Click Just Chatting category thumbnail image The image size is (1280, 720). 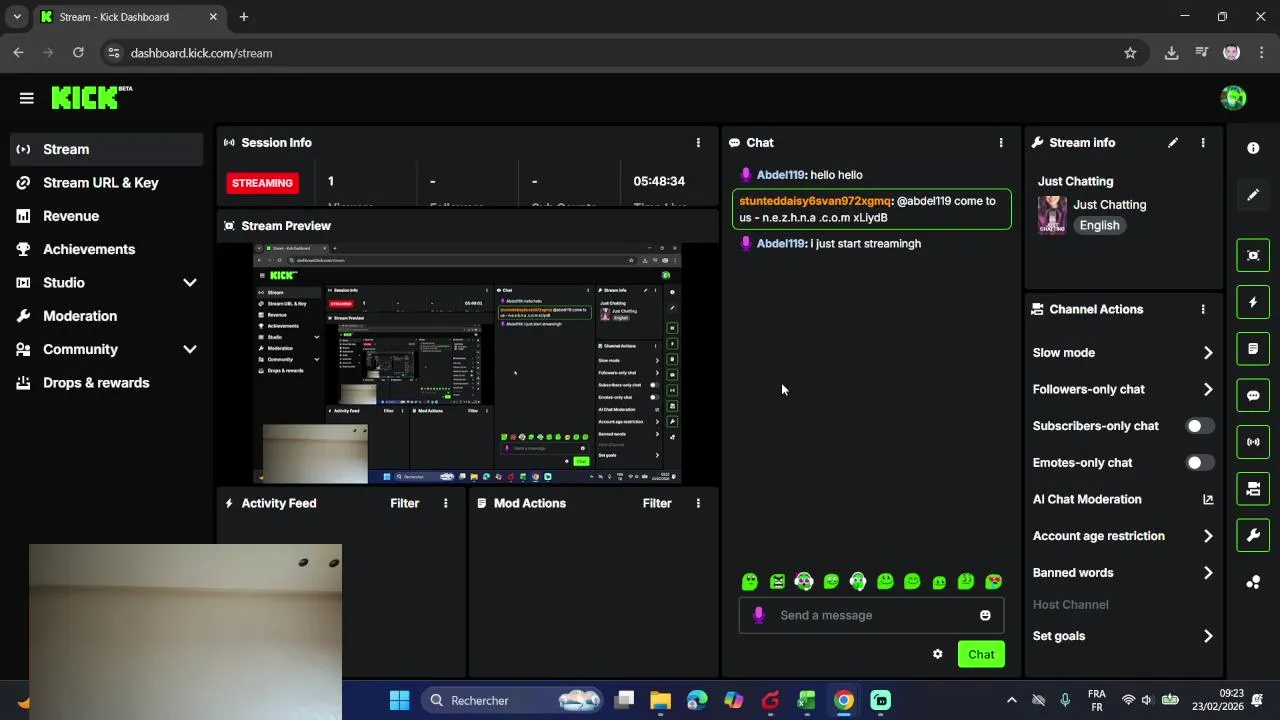(1052, 215)
